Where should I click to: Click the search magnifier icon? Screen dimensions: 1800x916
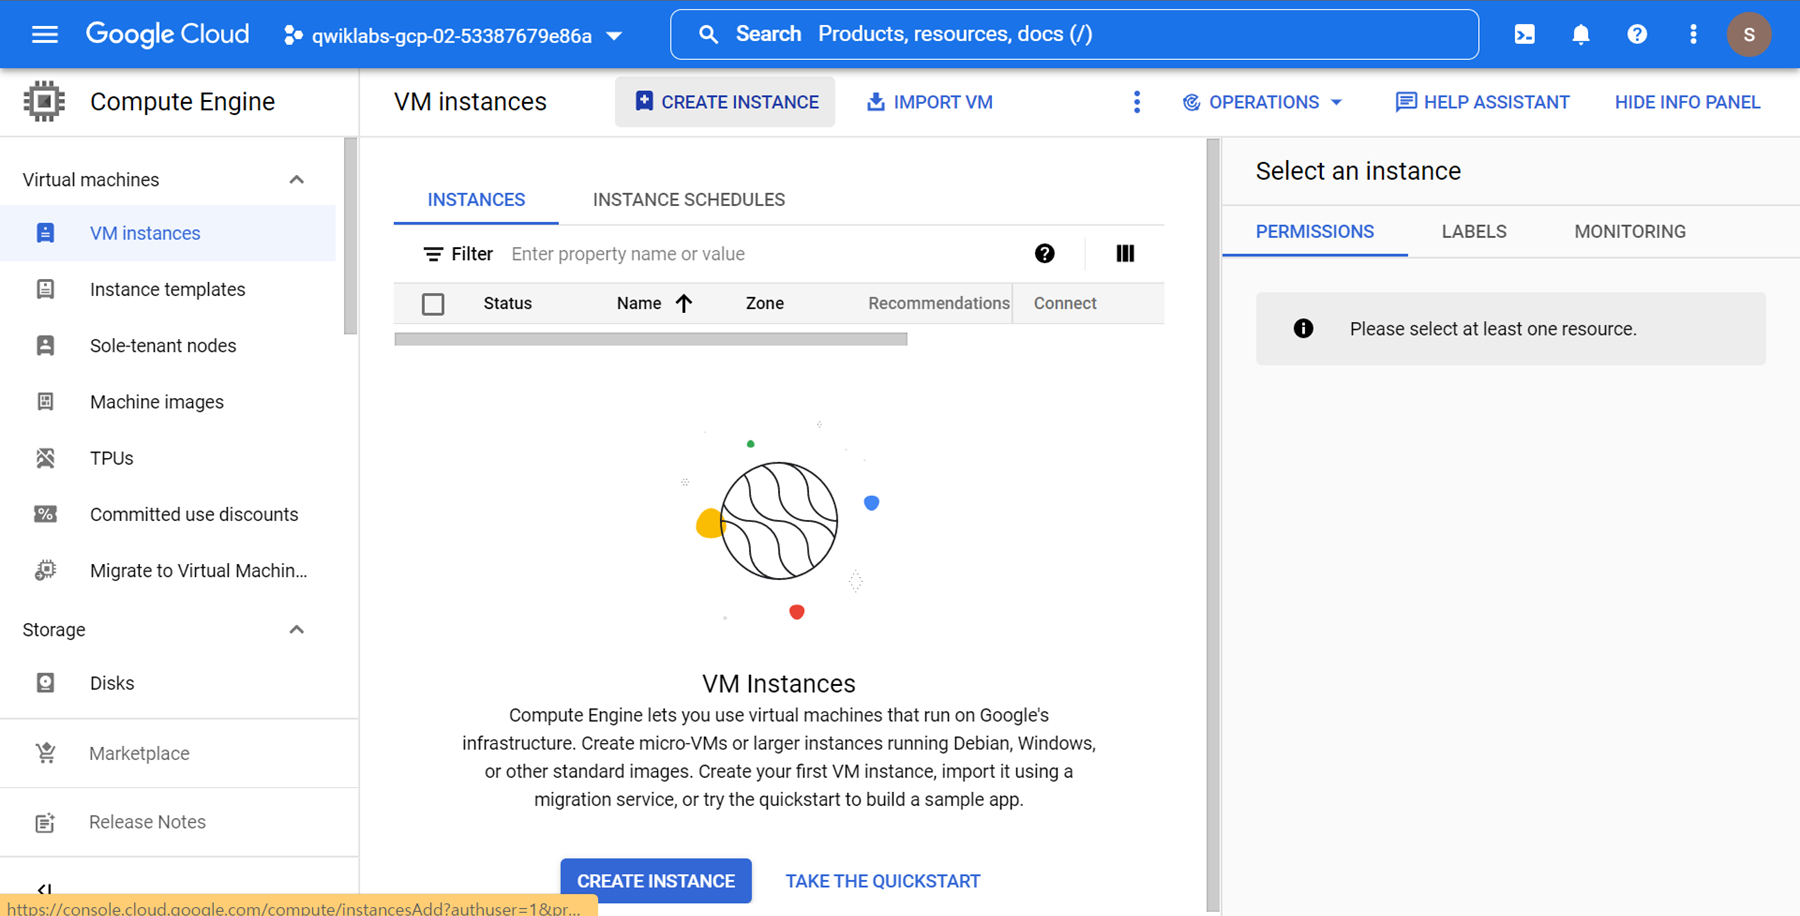(x=708, y=34)
